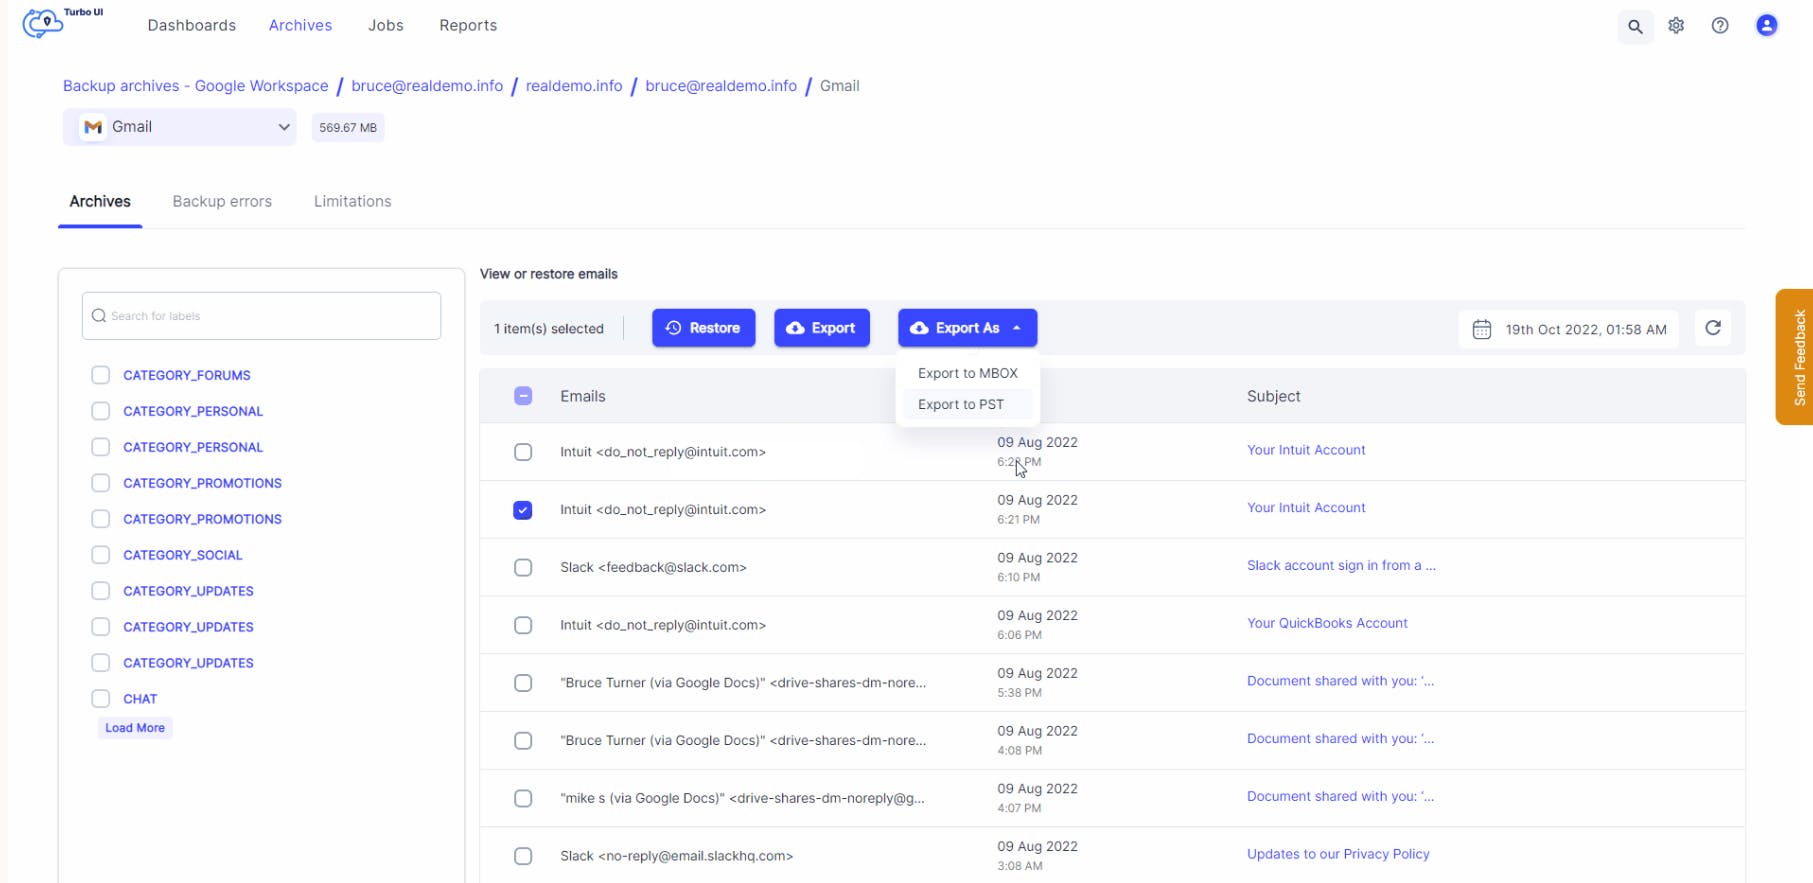The height and width of the screenshot is (883, 1813).
Task: Open Your QuickBooks Account subject link
Action: tap(1327, 623)
